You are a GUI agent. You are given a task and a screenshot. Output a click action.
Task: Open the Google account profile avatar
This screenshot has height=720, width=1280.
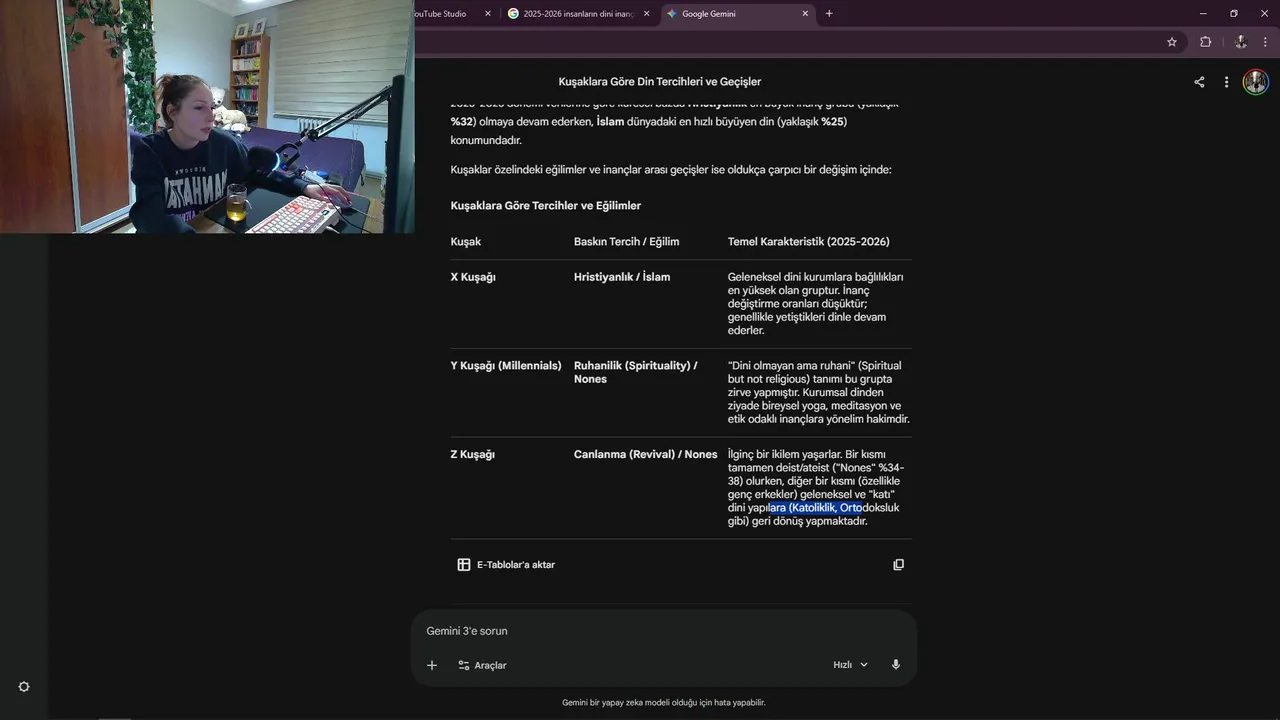pos(1255,82)
